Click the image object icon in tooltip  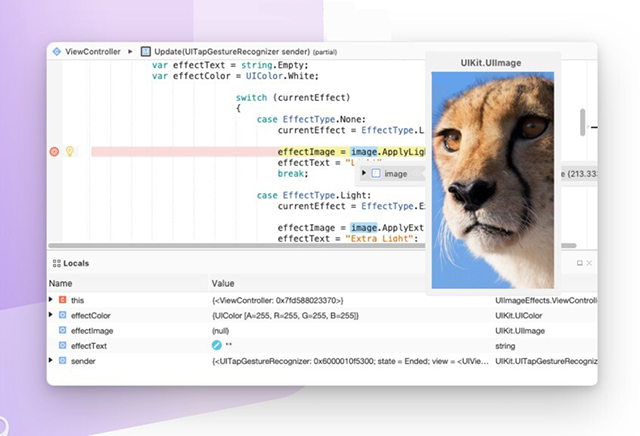pos(376,174)
